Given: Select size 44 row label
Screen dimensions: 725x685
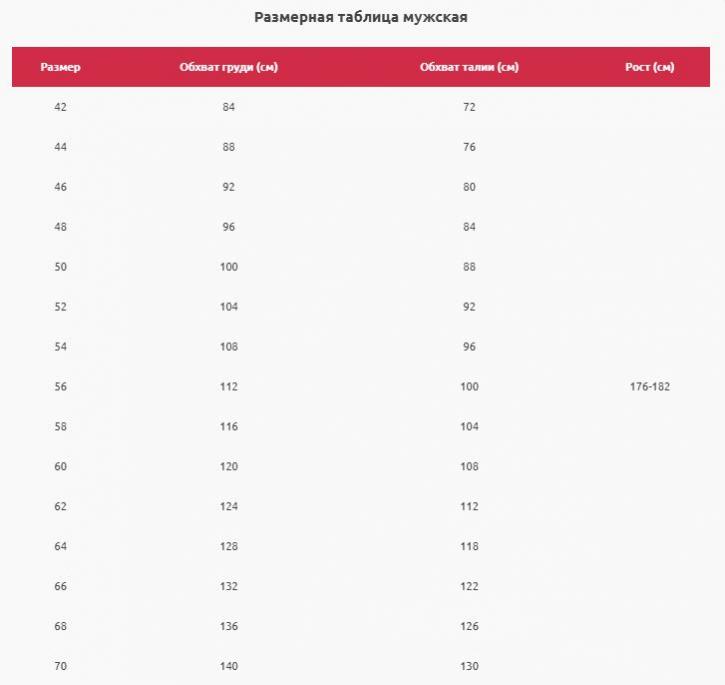Looking at the screenshot, I should coord(60,147).
